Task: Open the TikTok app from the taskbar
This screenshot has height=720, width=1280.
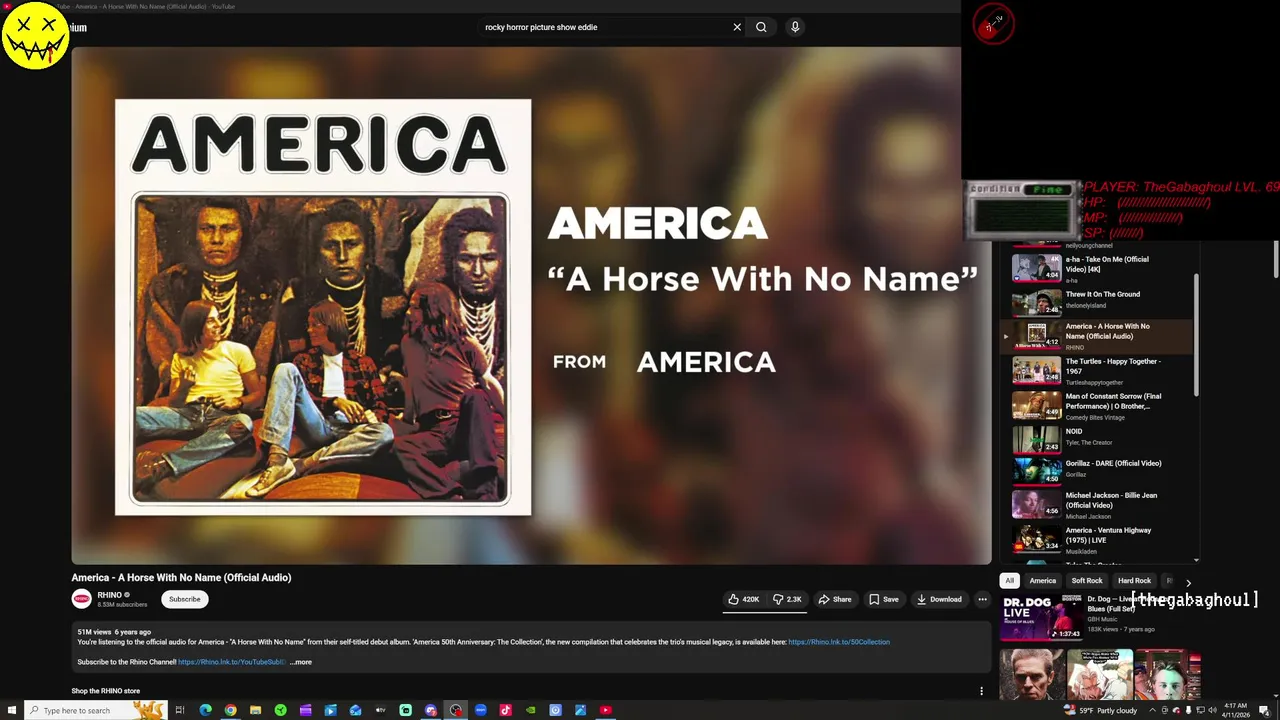Action: tap(505, 710)
